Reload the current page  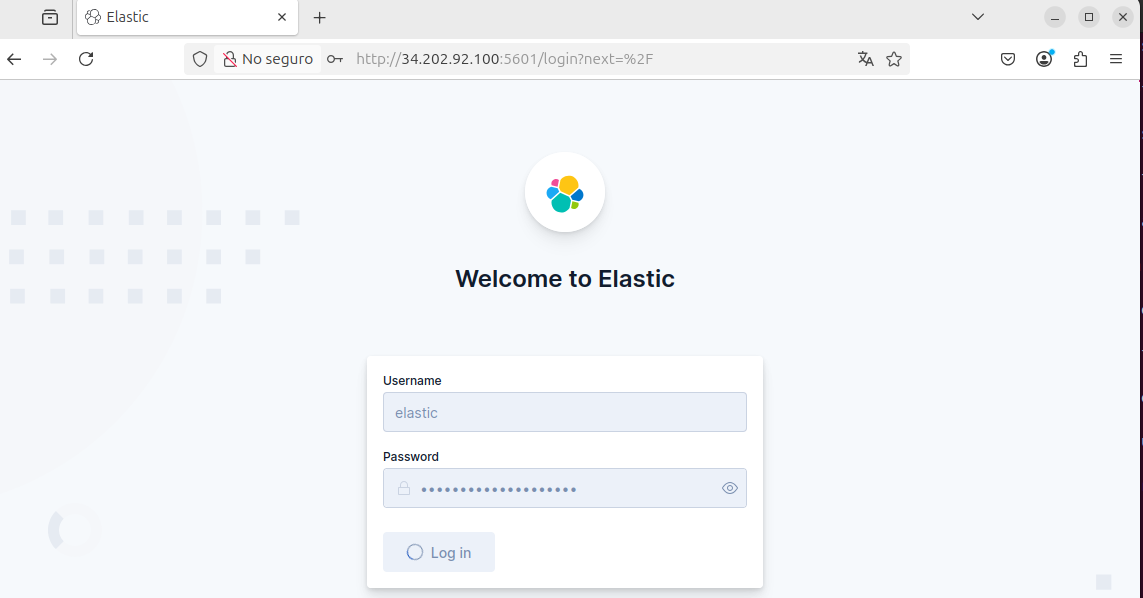tap(86, 59)
